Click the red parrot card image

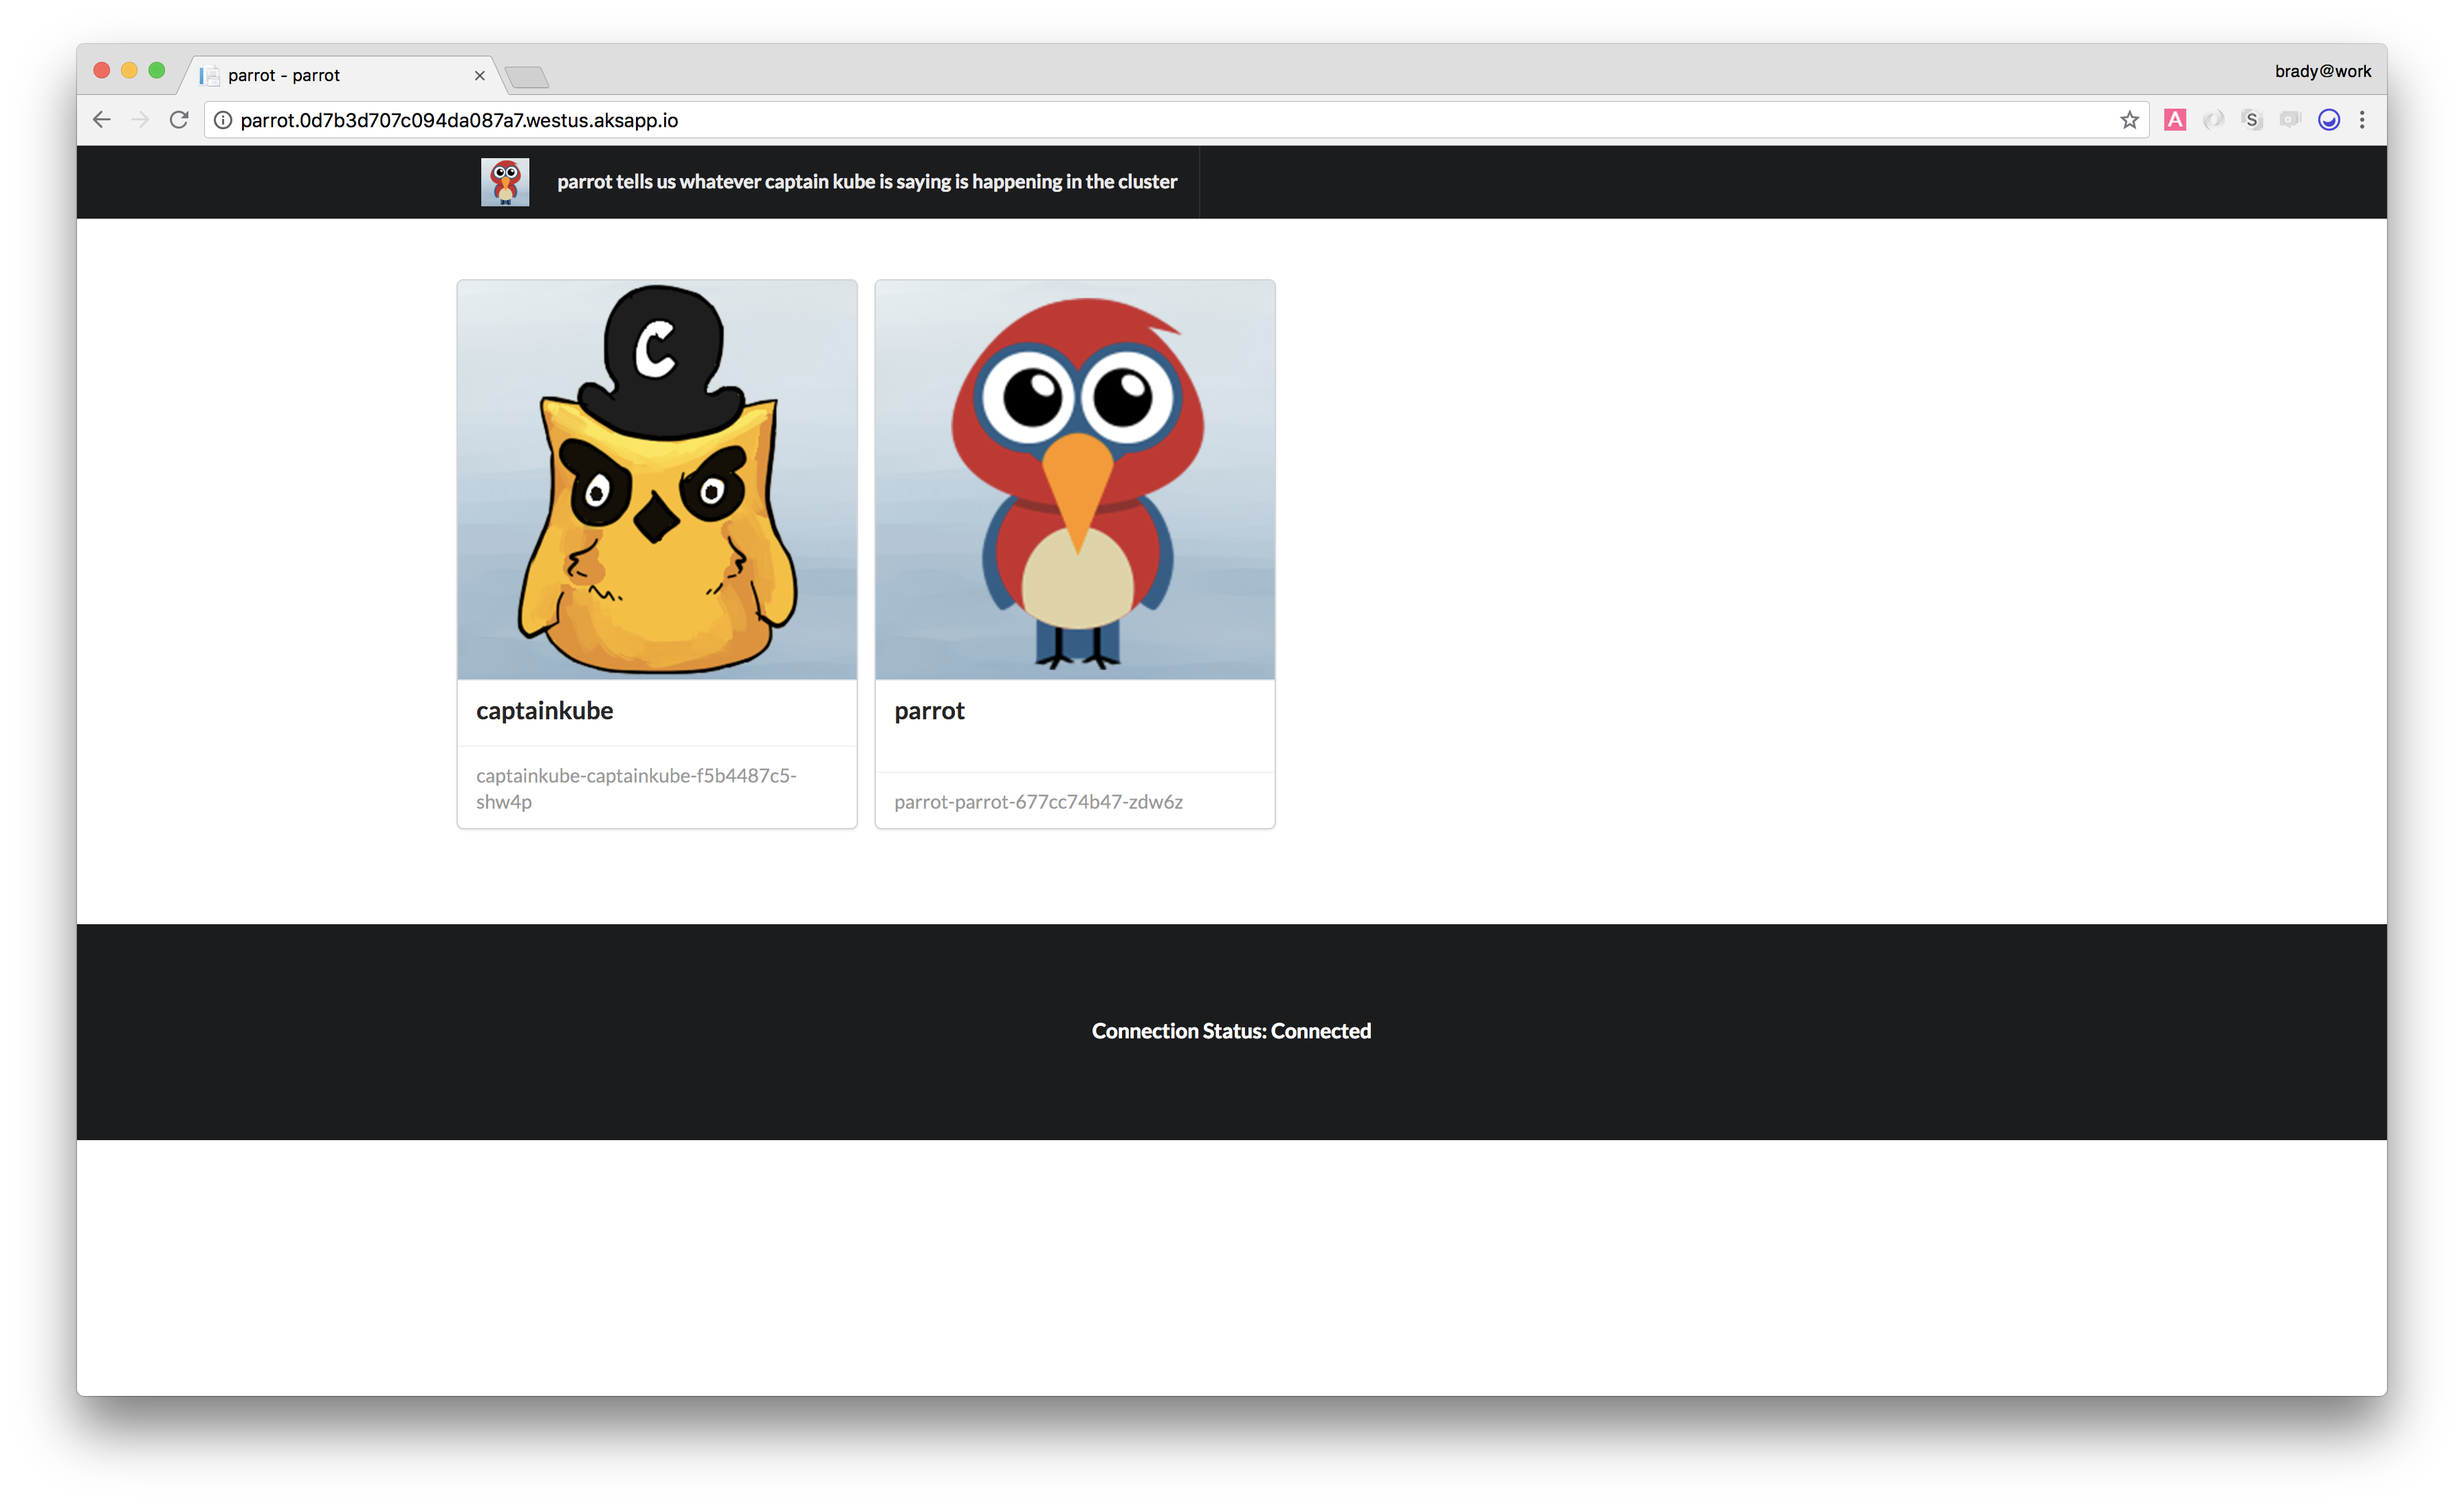coord(1075,480)
